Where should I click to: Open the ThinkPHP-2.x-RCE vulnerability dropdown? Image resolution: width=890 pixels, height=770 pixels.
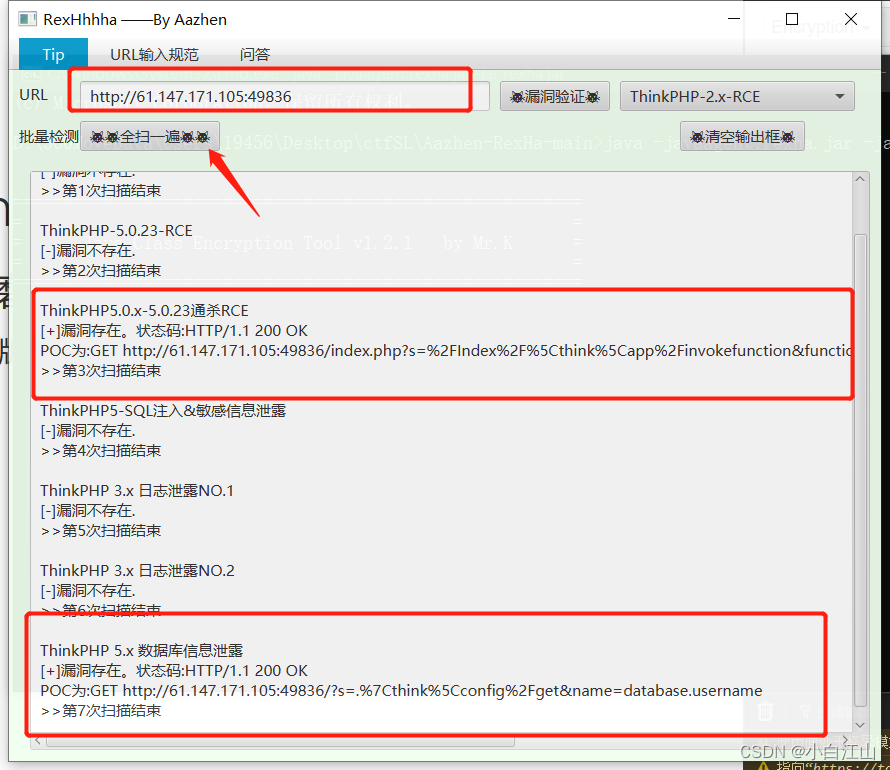coord(737,96)
